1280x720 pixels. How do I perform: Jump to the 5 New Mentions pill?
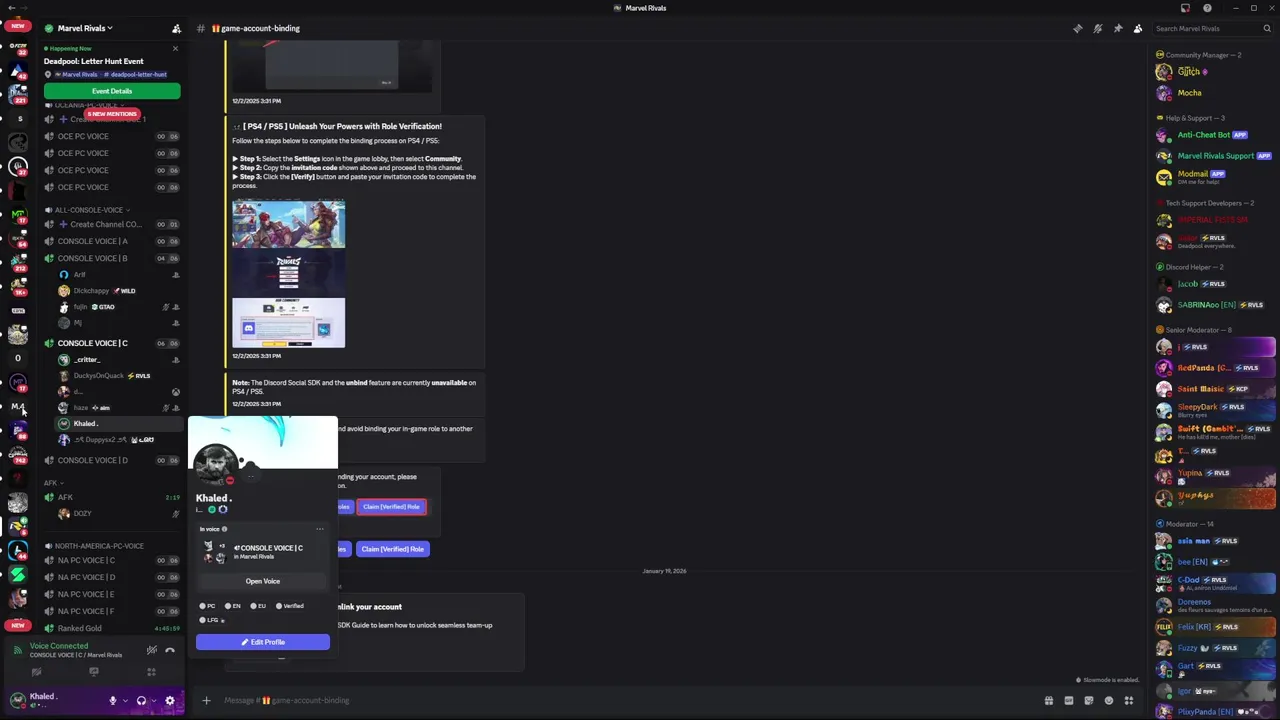112,114
